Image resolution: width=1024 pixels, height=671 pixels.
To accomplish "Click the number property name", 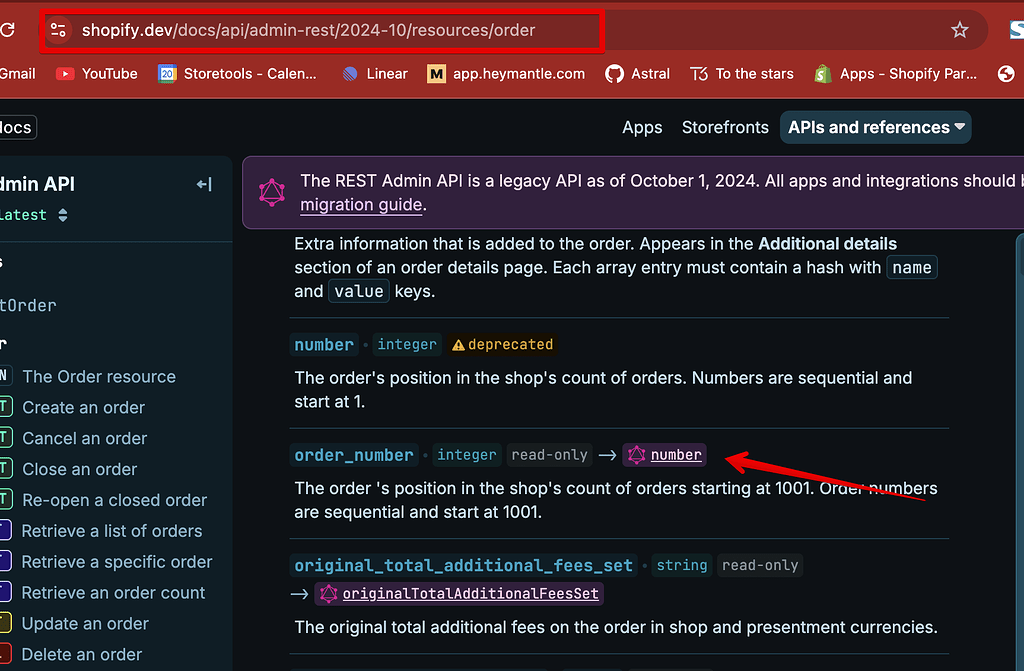I will pos(324,344).
